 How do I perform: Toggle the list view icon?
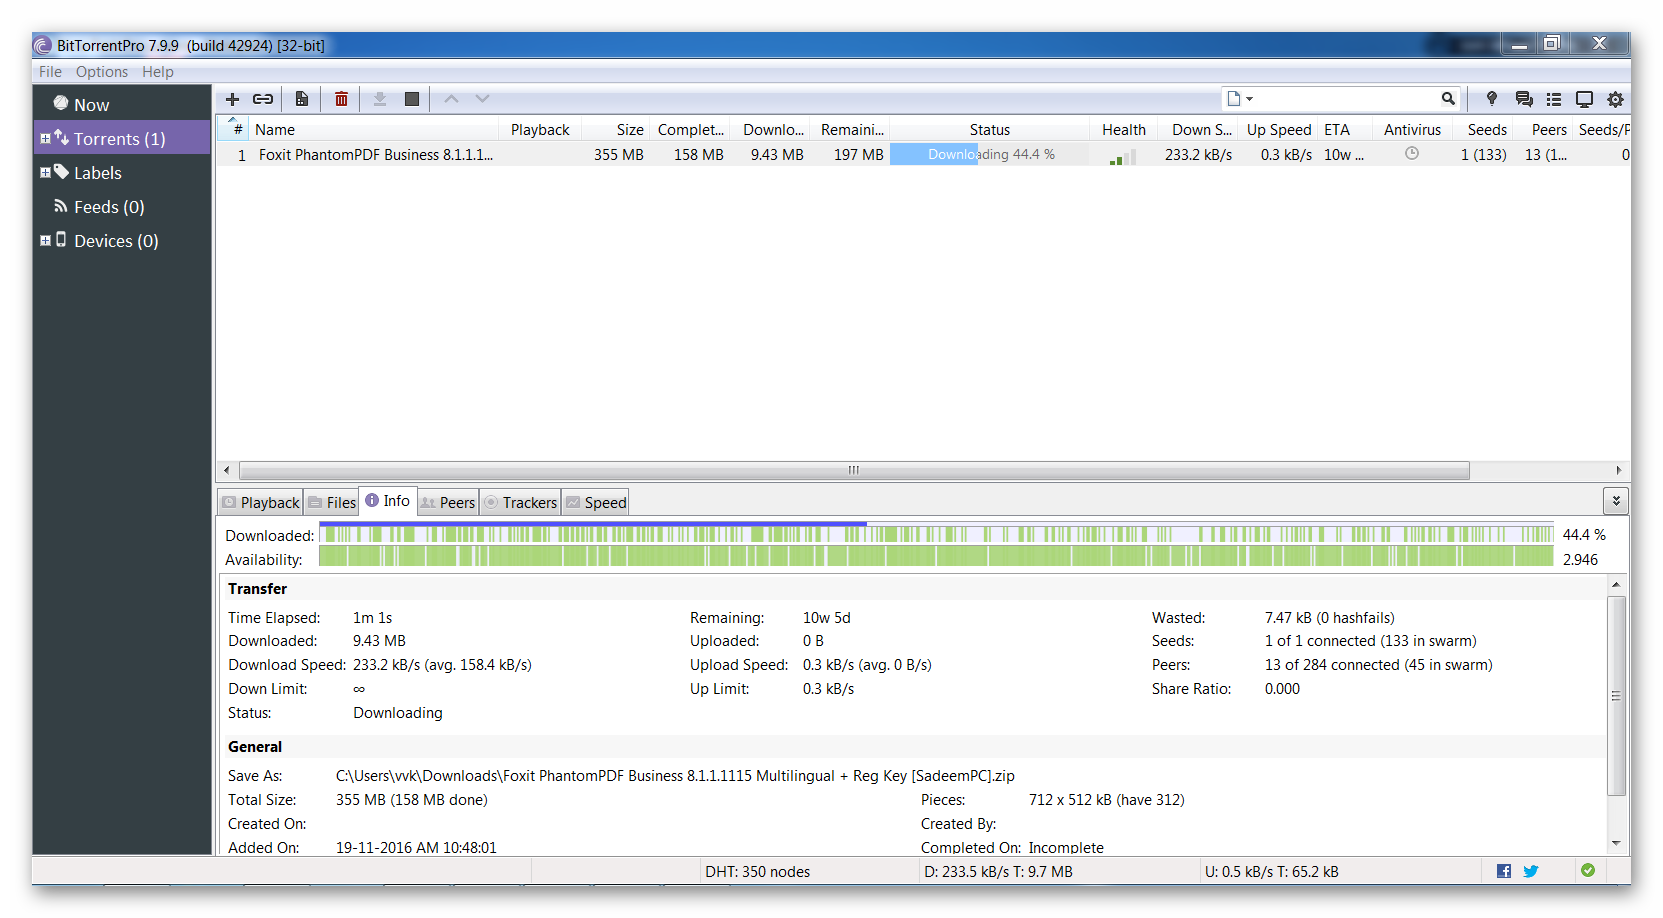click(x=1554, y=99)
